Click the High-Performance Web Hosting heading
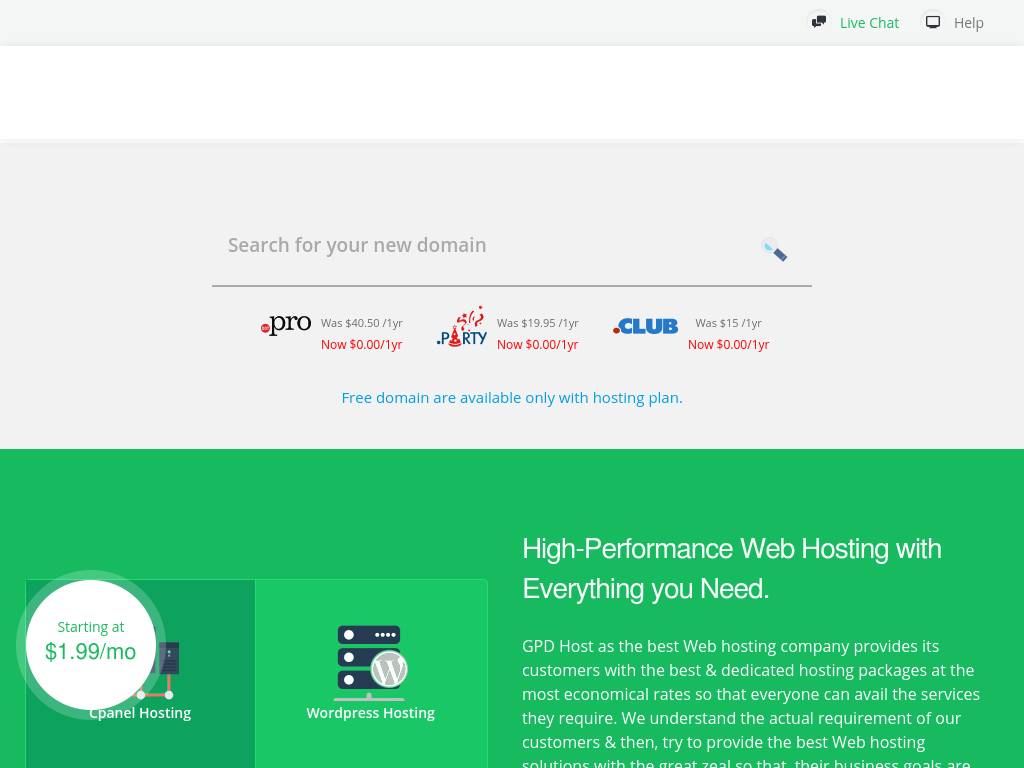This screenshot has width=1024, height=768. click(731, 568)
